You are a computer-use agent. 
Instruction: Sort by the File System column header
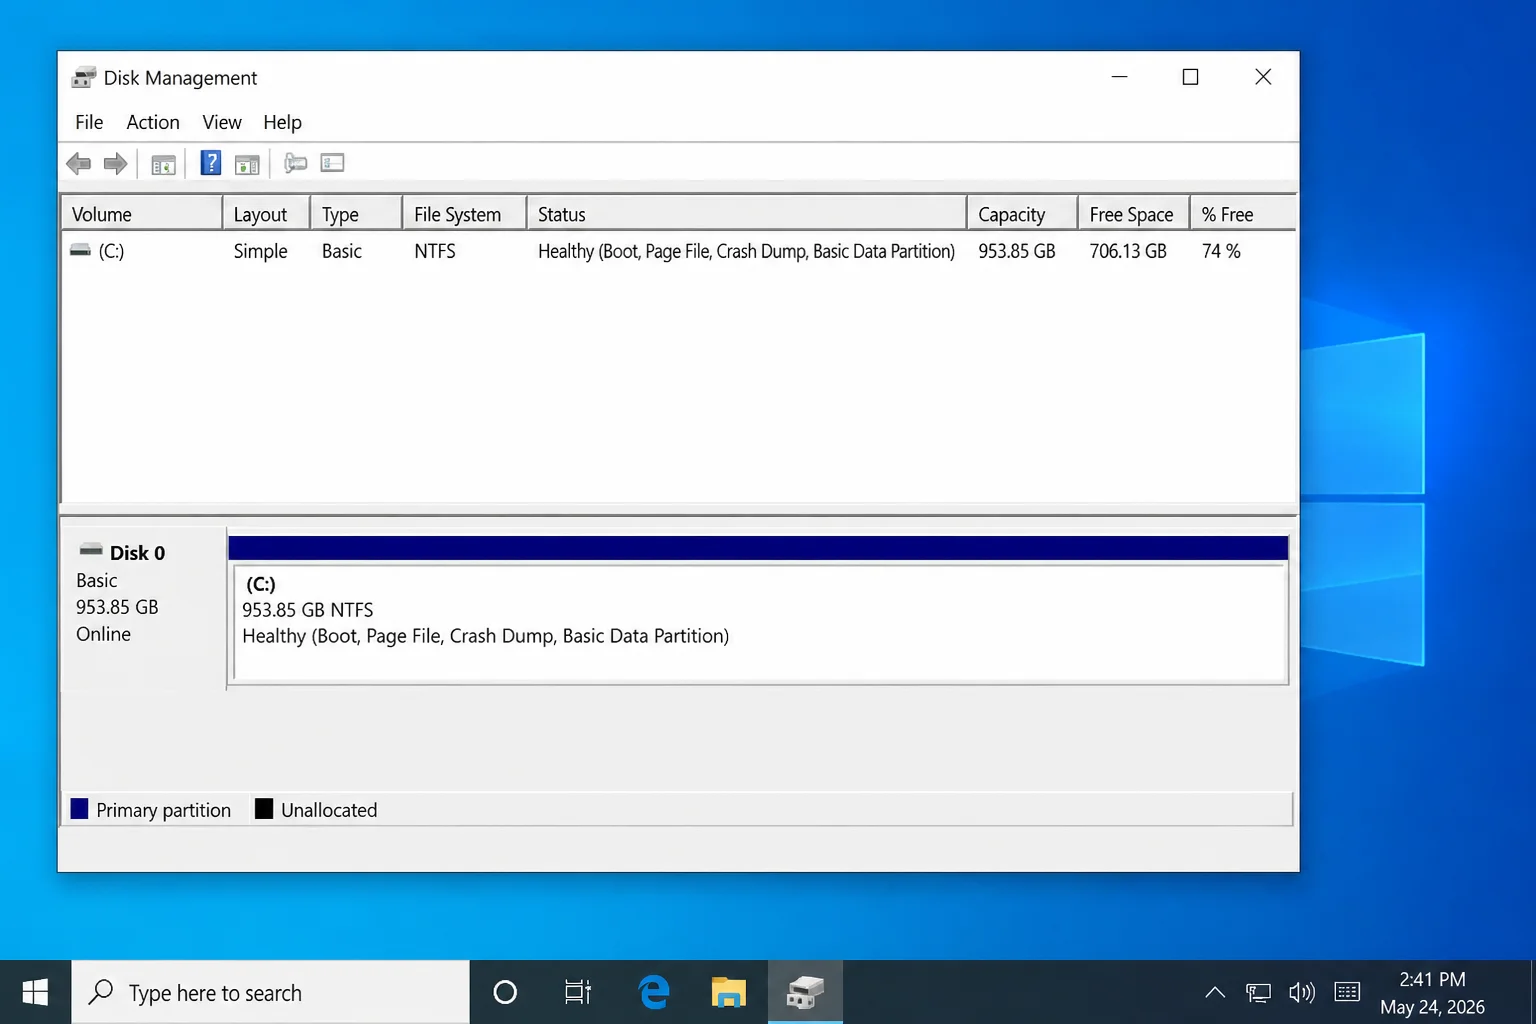click(x=465, y=214)
